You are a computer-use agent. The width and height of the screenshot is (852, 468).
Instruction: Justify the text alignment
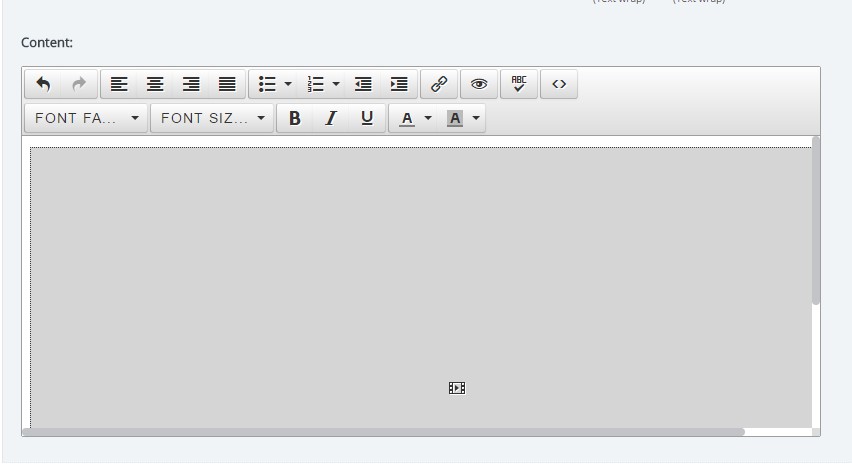(x=227, y=84)
